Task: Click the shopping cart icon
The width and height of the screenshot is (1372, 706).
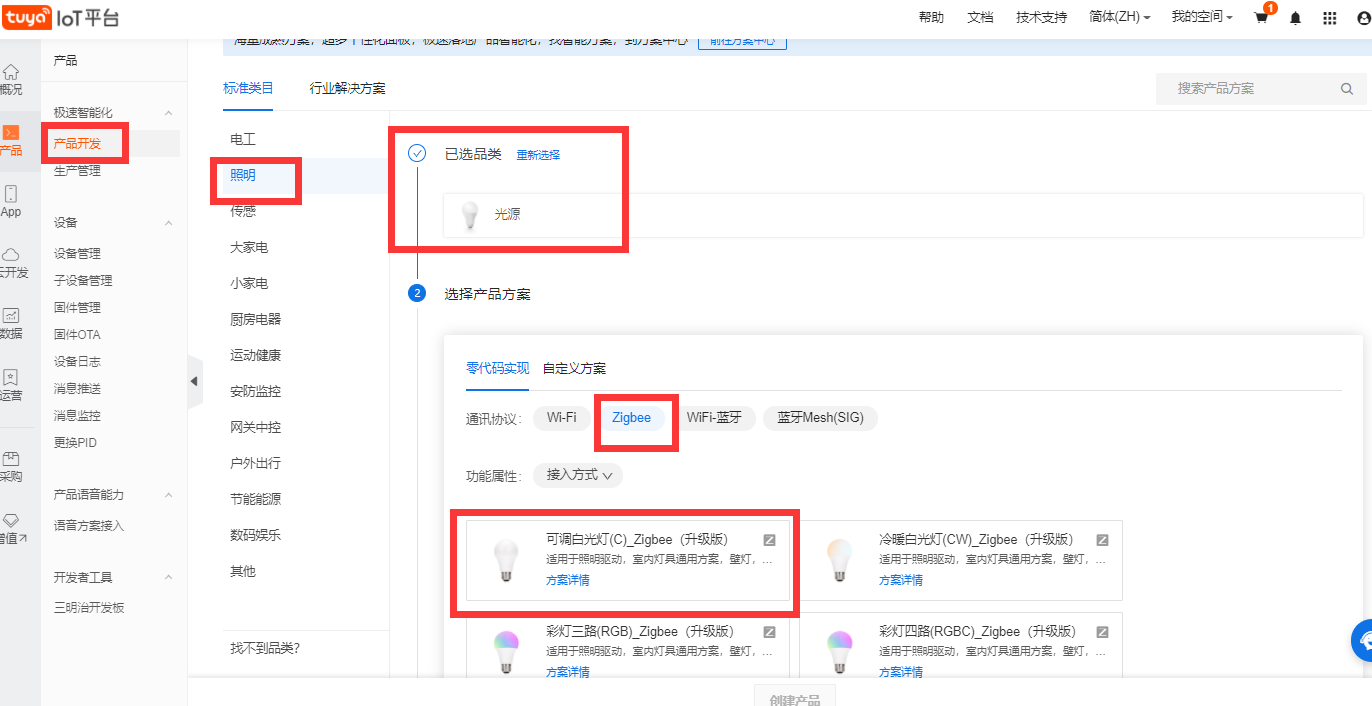Action: (x=1261, y=18)
